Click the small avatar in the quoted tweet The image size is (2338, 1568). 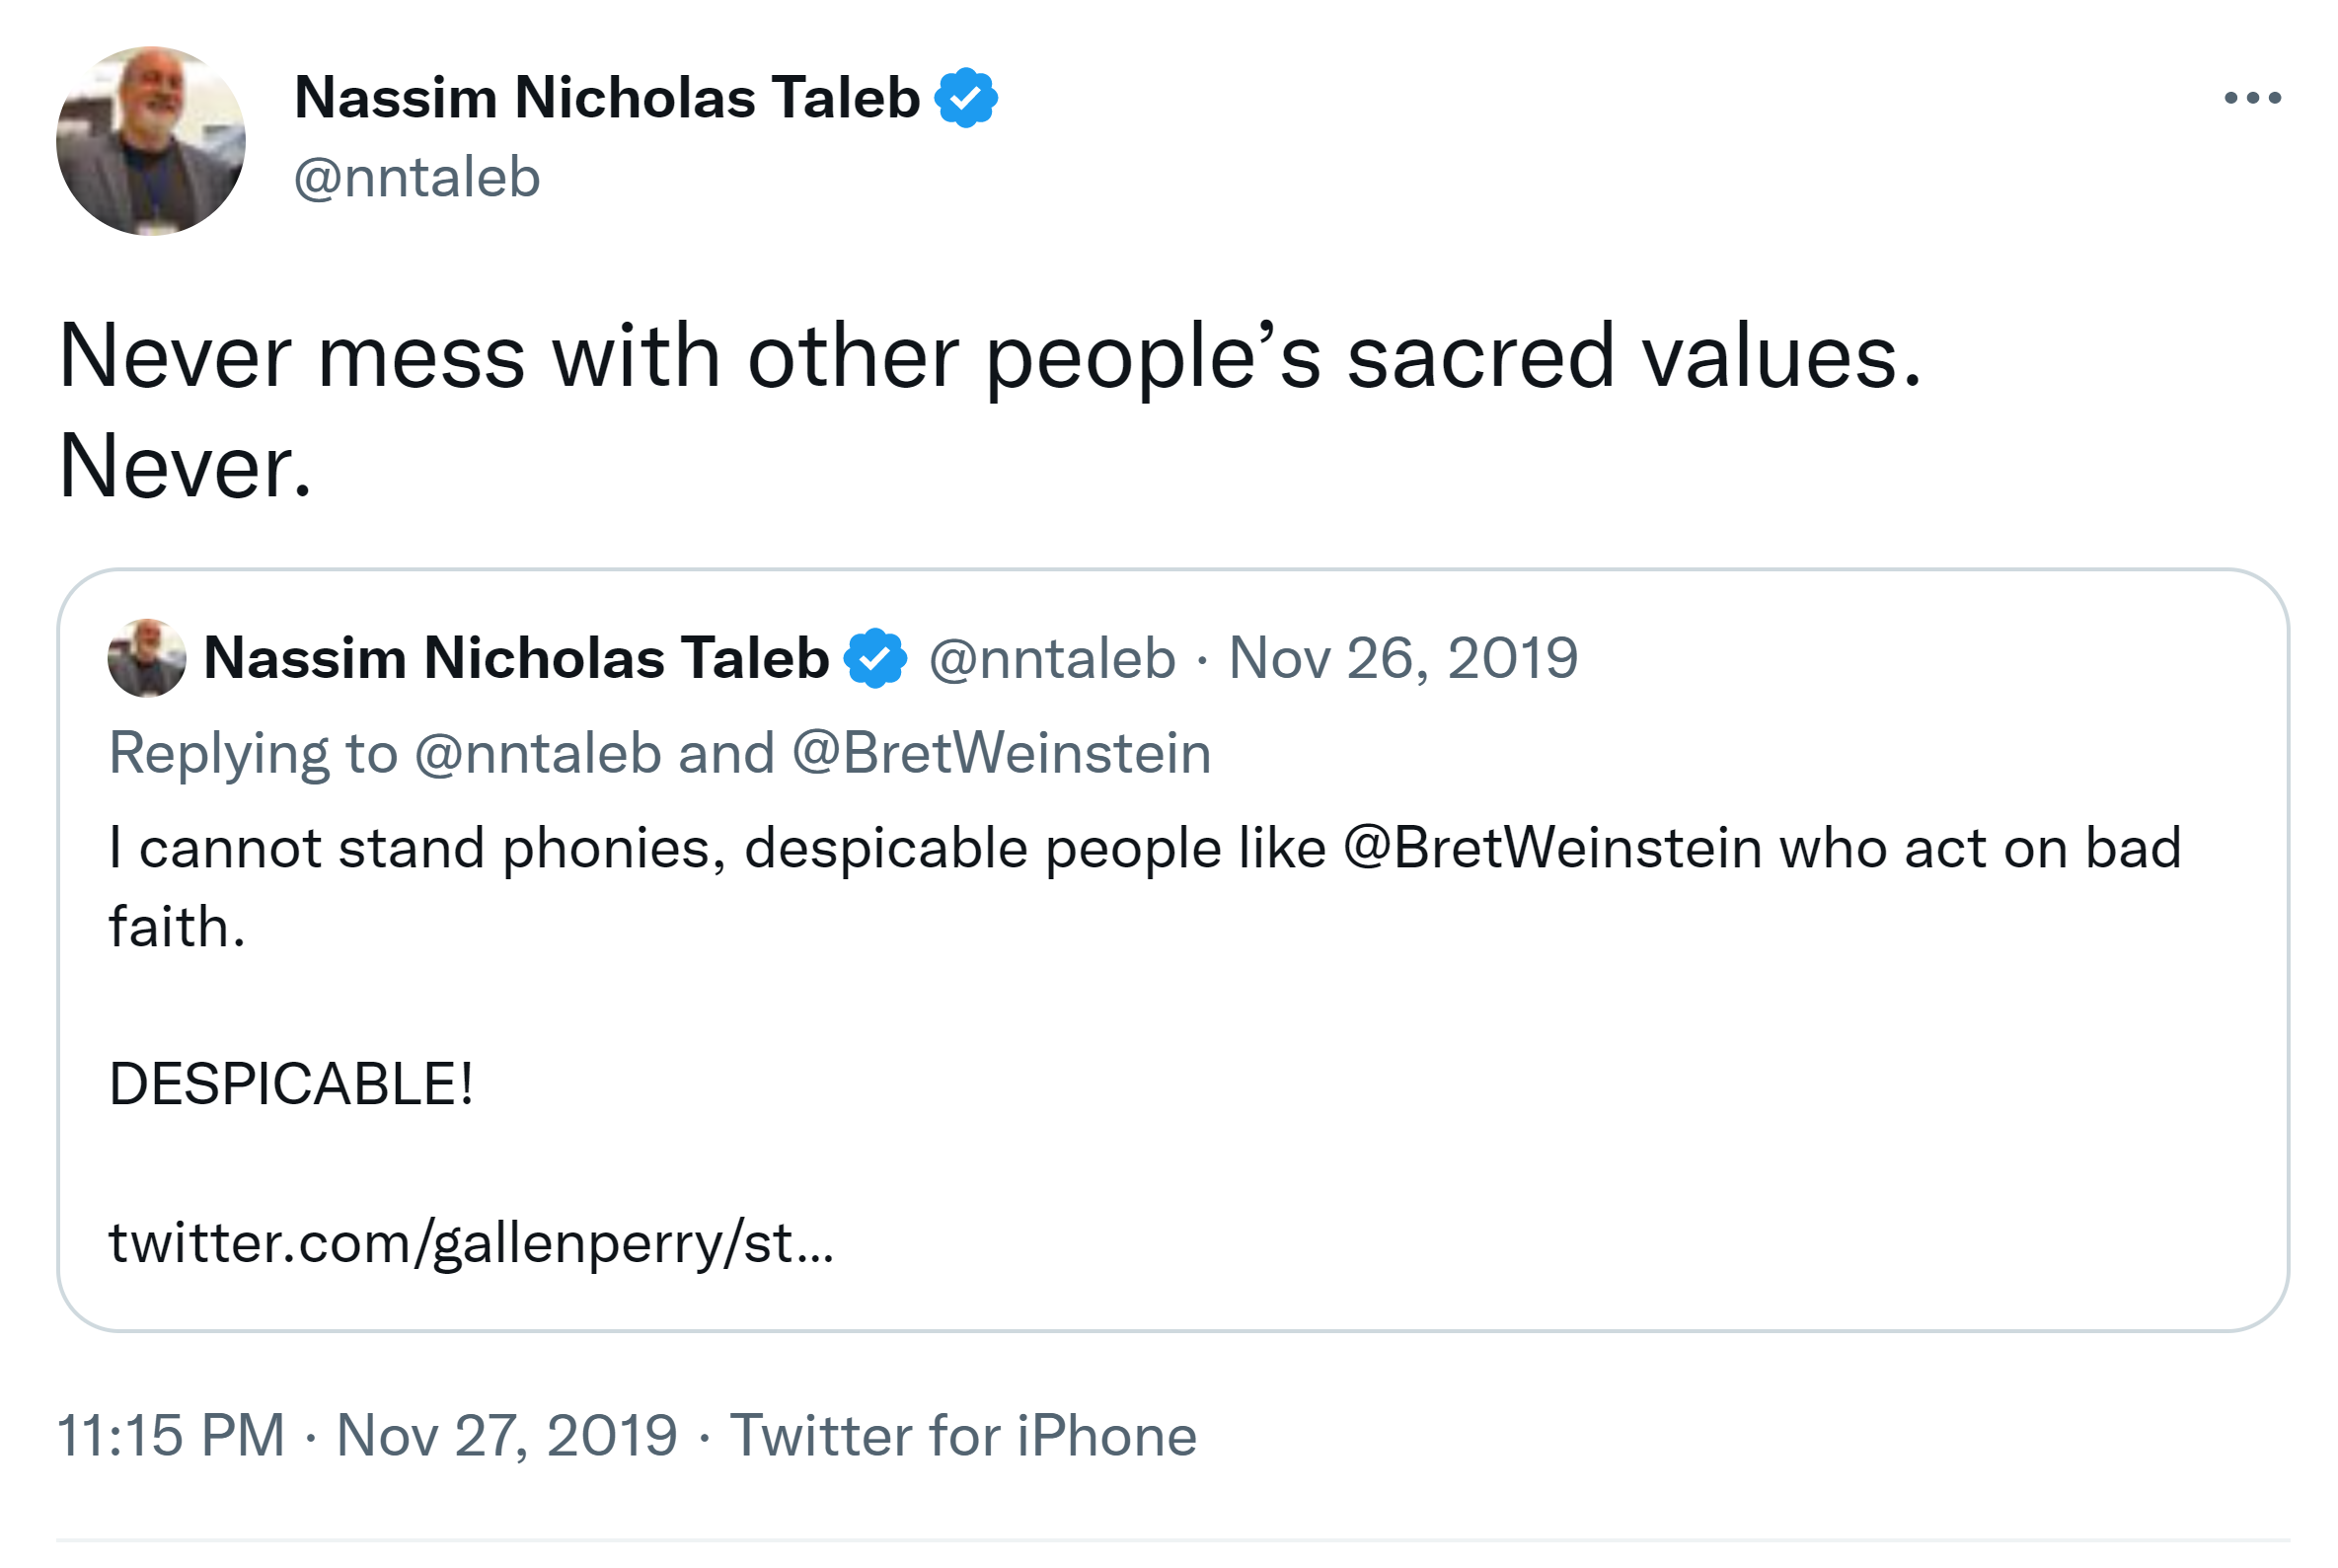pyautogui.click(x=147, y=658)
